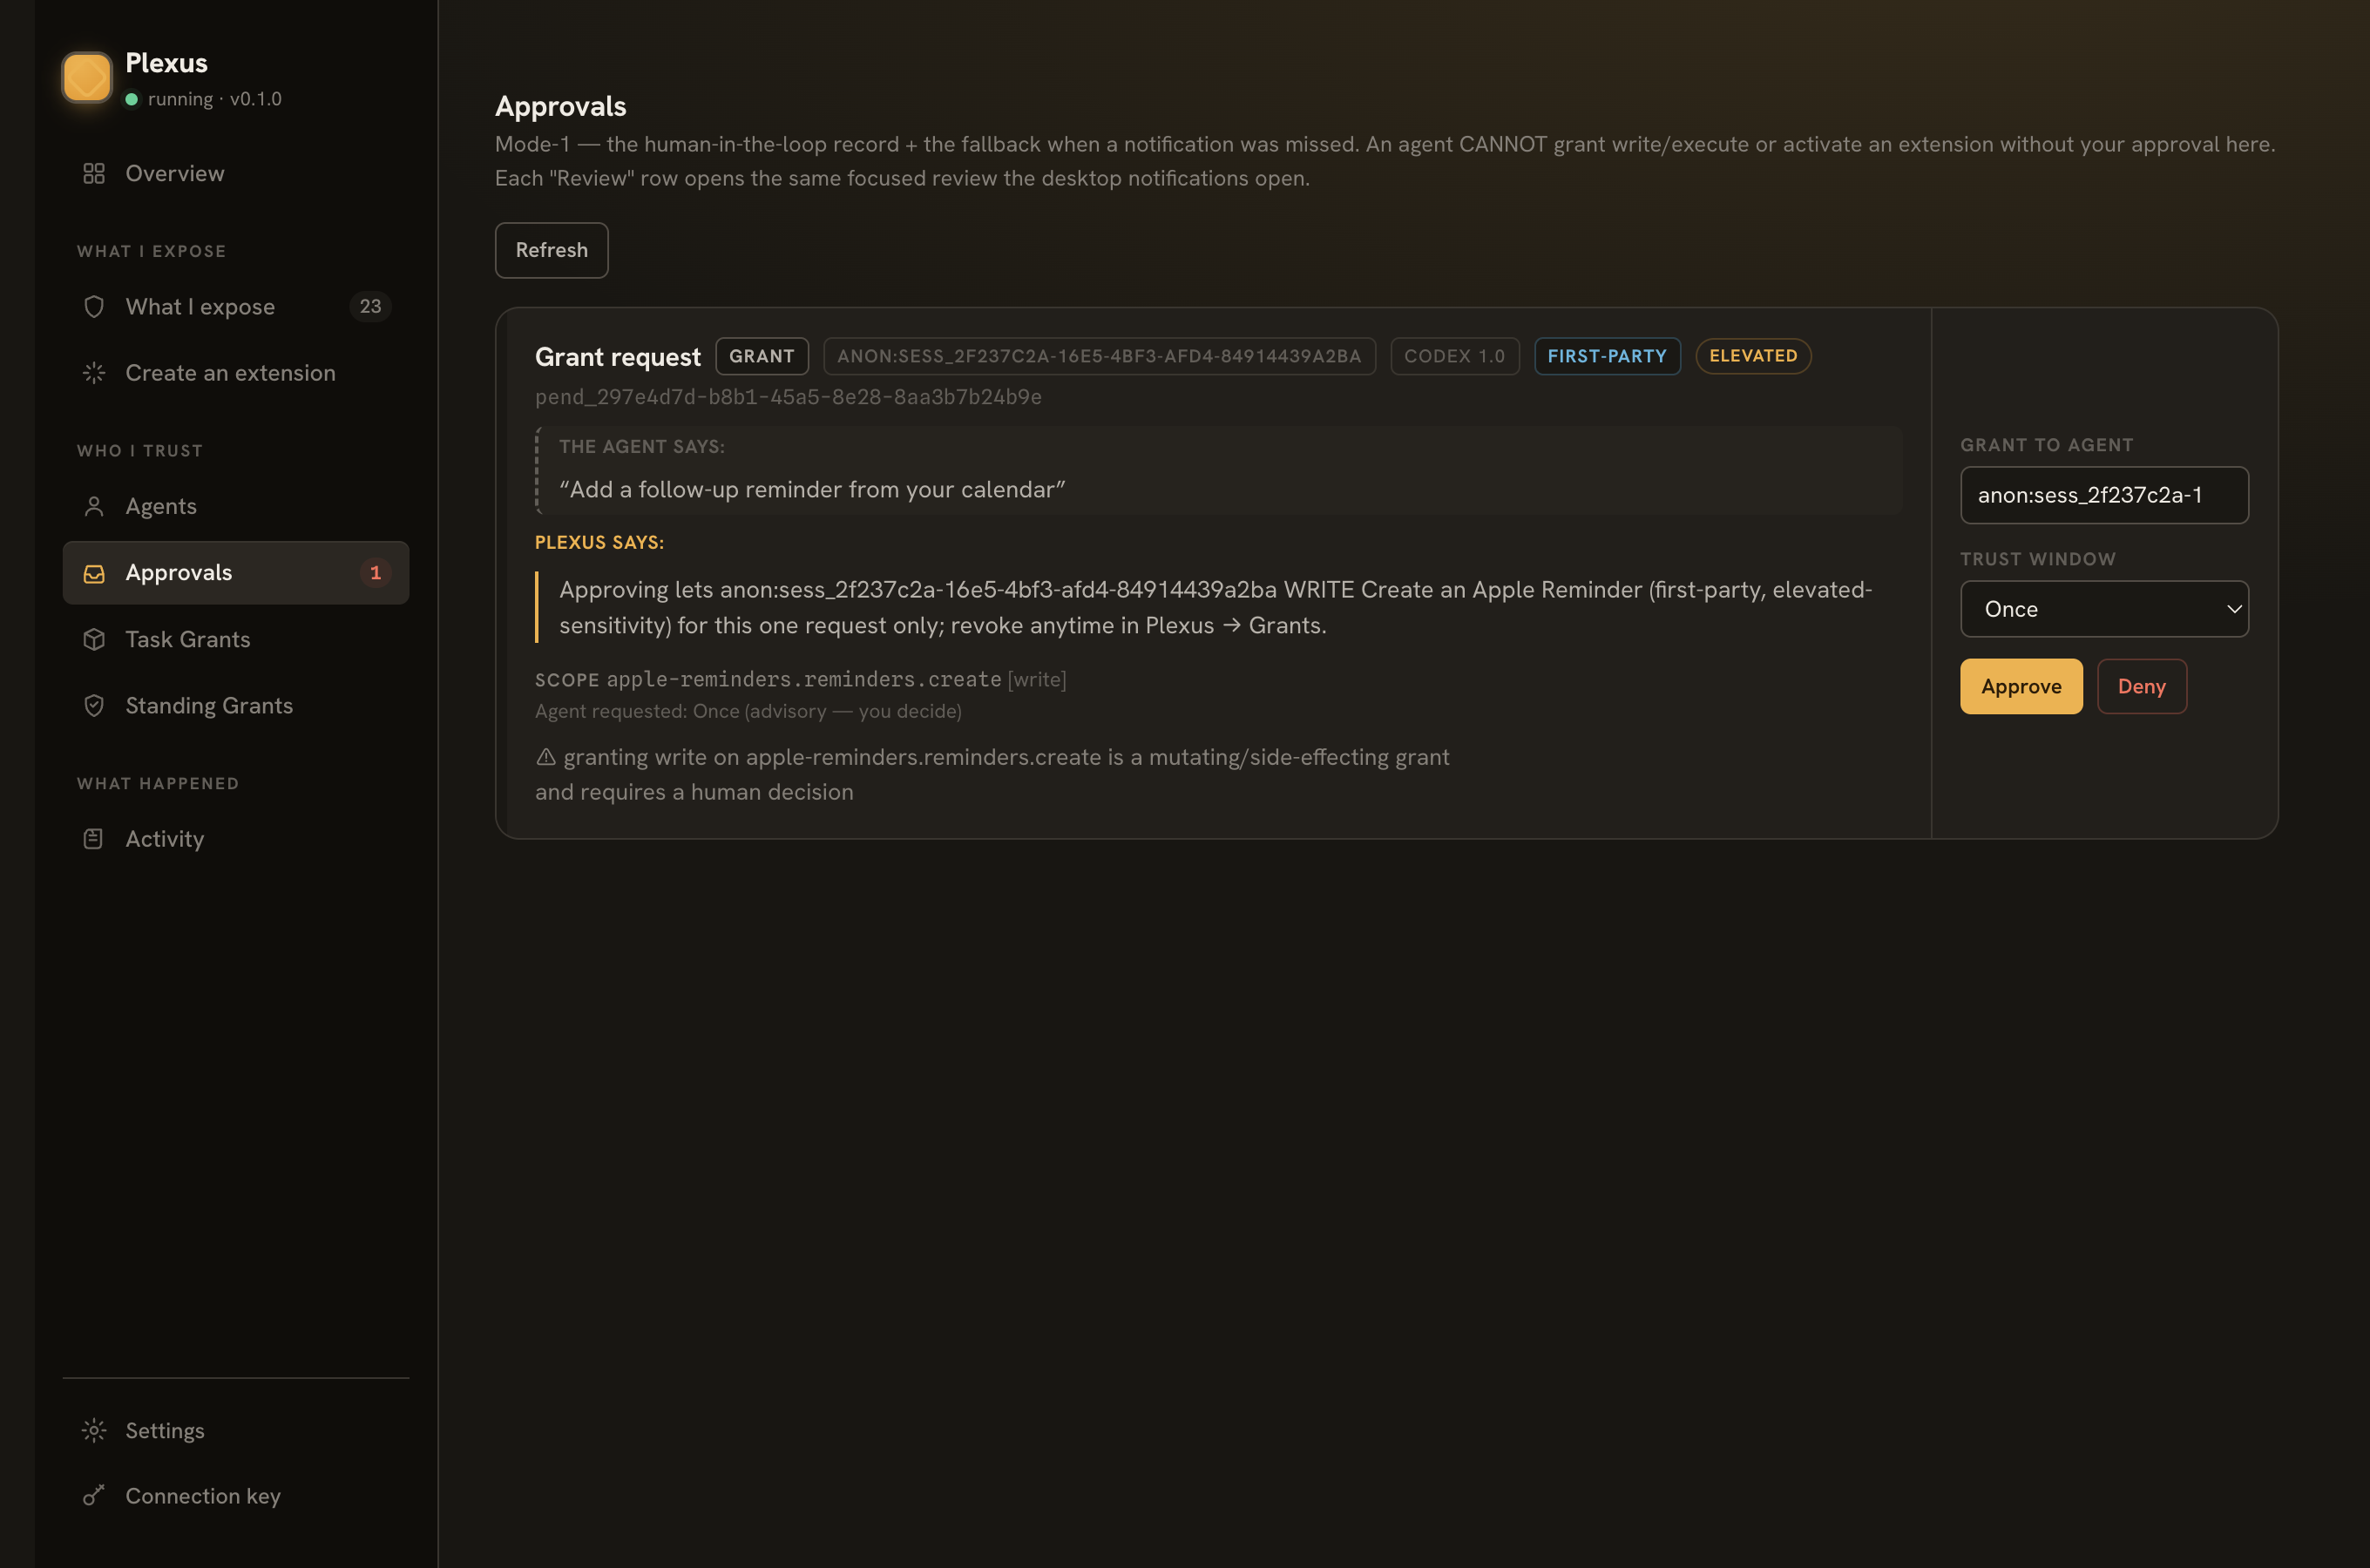The height and width of the screenshot is (1568, 2370).
Task: Click the Approvals page heading
Action: click(x=561, y=106)
